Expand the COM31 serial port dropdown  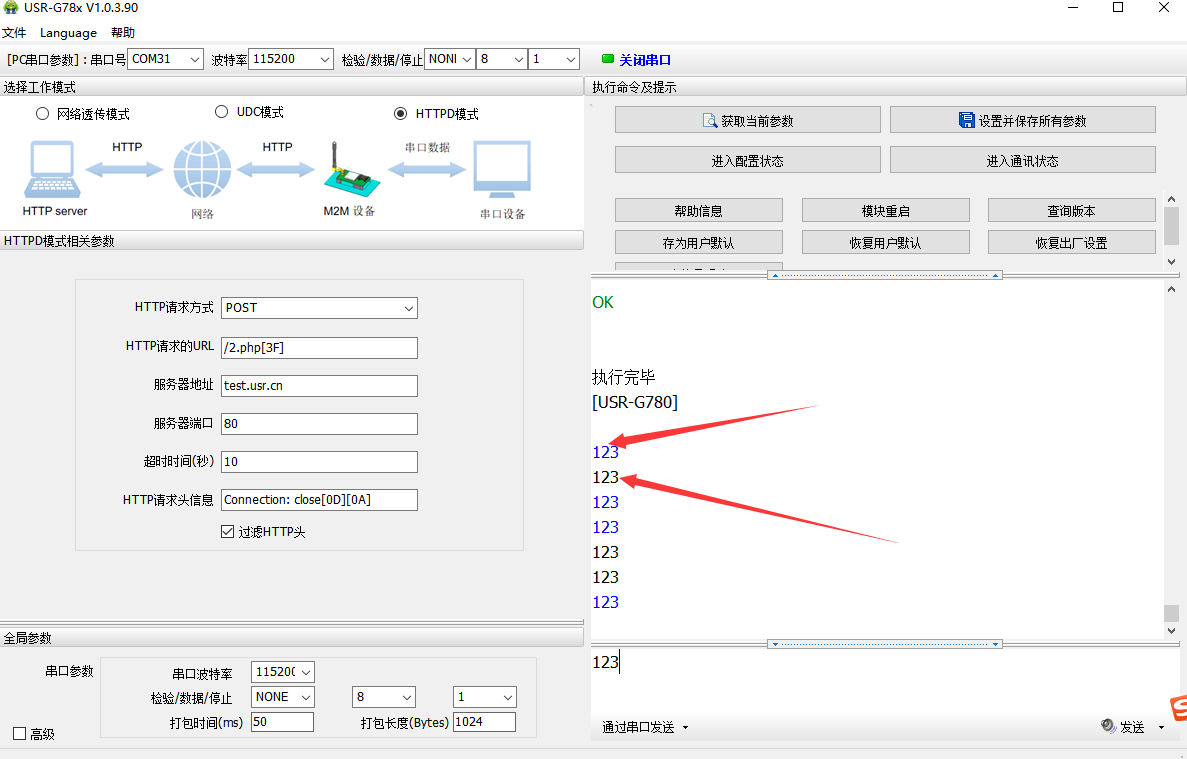(x=166, y=59)
